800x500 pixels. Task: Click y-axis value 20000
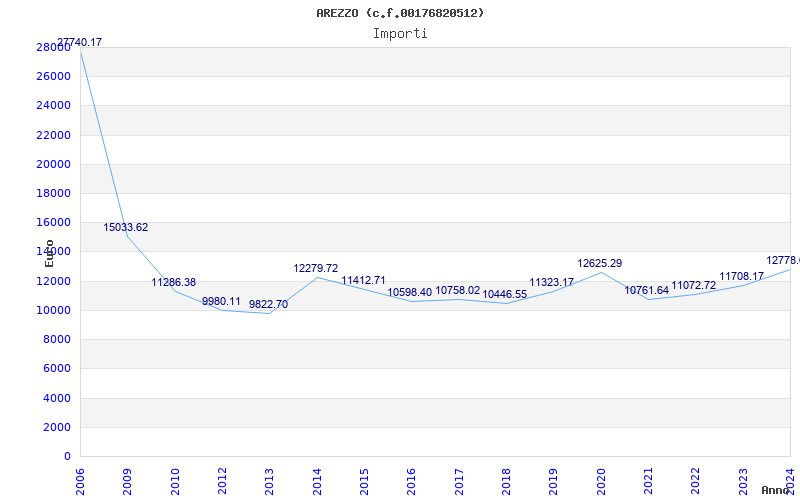(53, 164)
